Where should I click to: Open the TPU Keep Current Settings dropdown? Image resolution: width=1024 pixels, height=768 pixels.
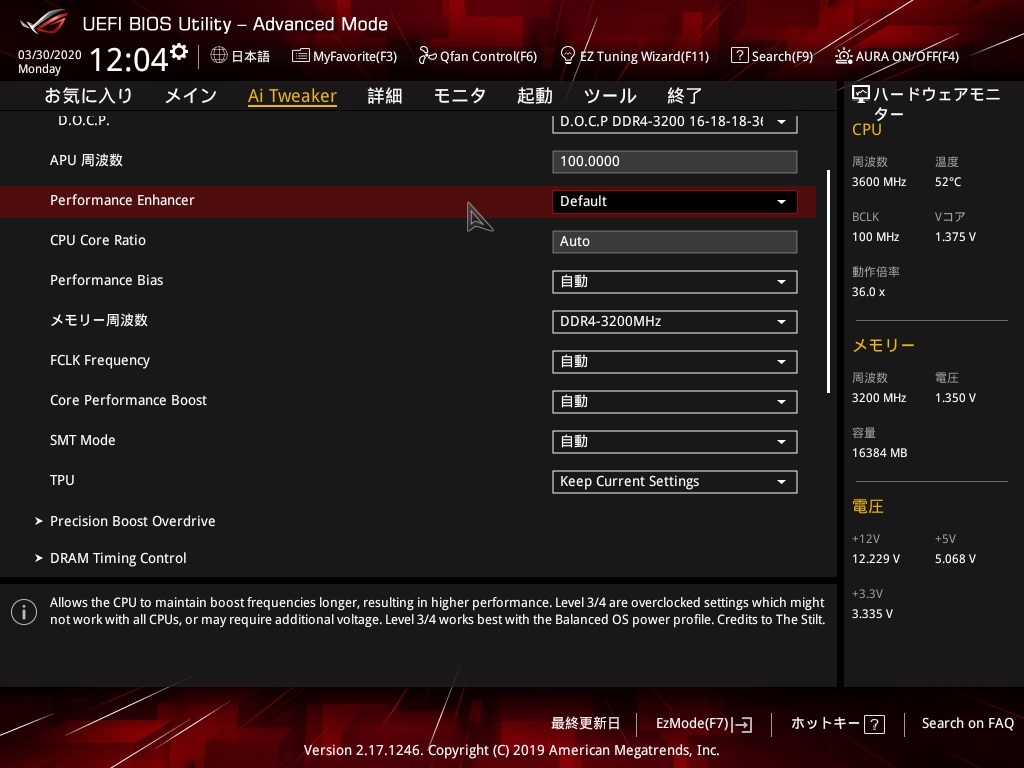click(x=674, y=481)
